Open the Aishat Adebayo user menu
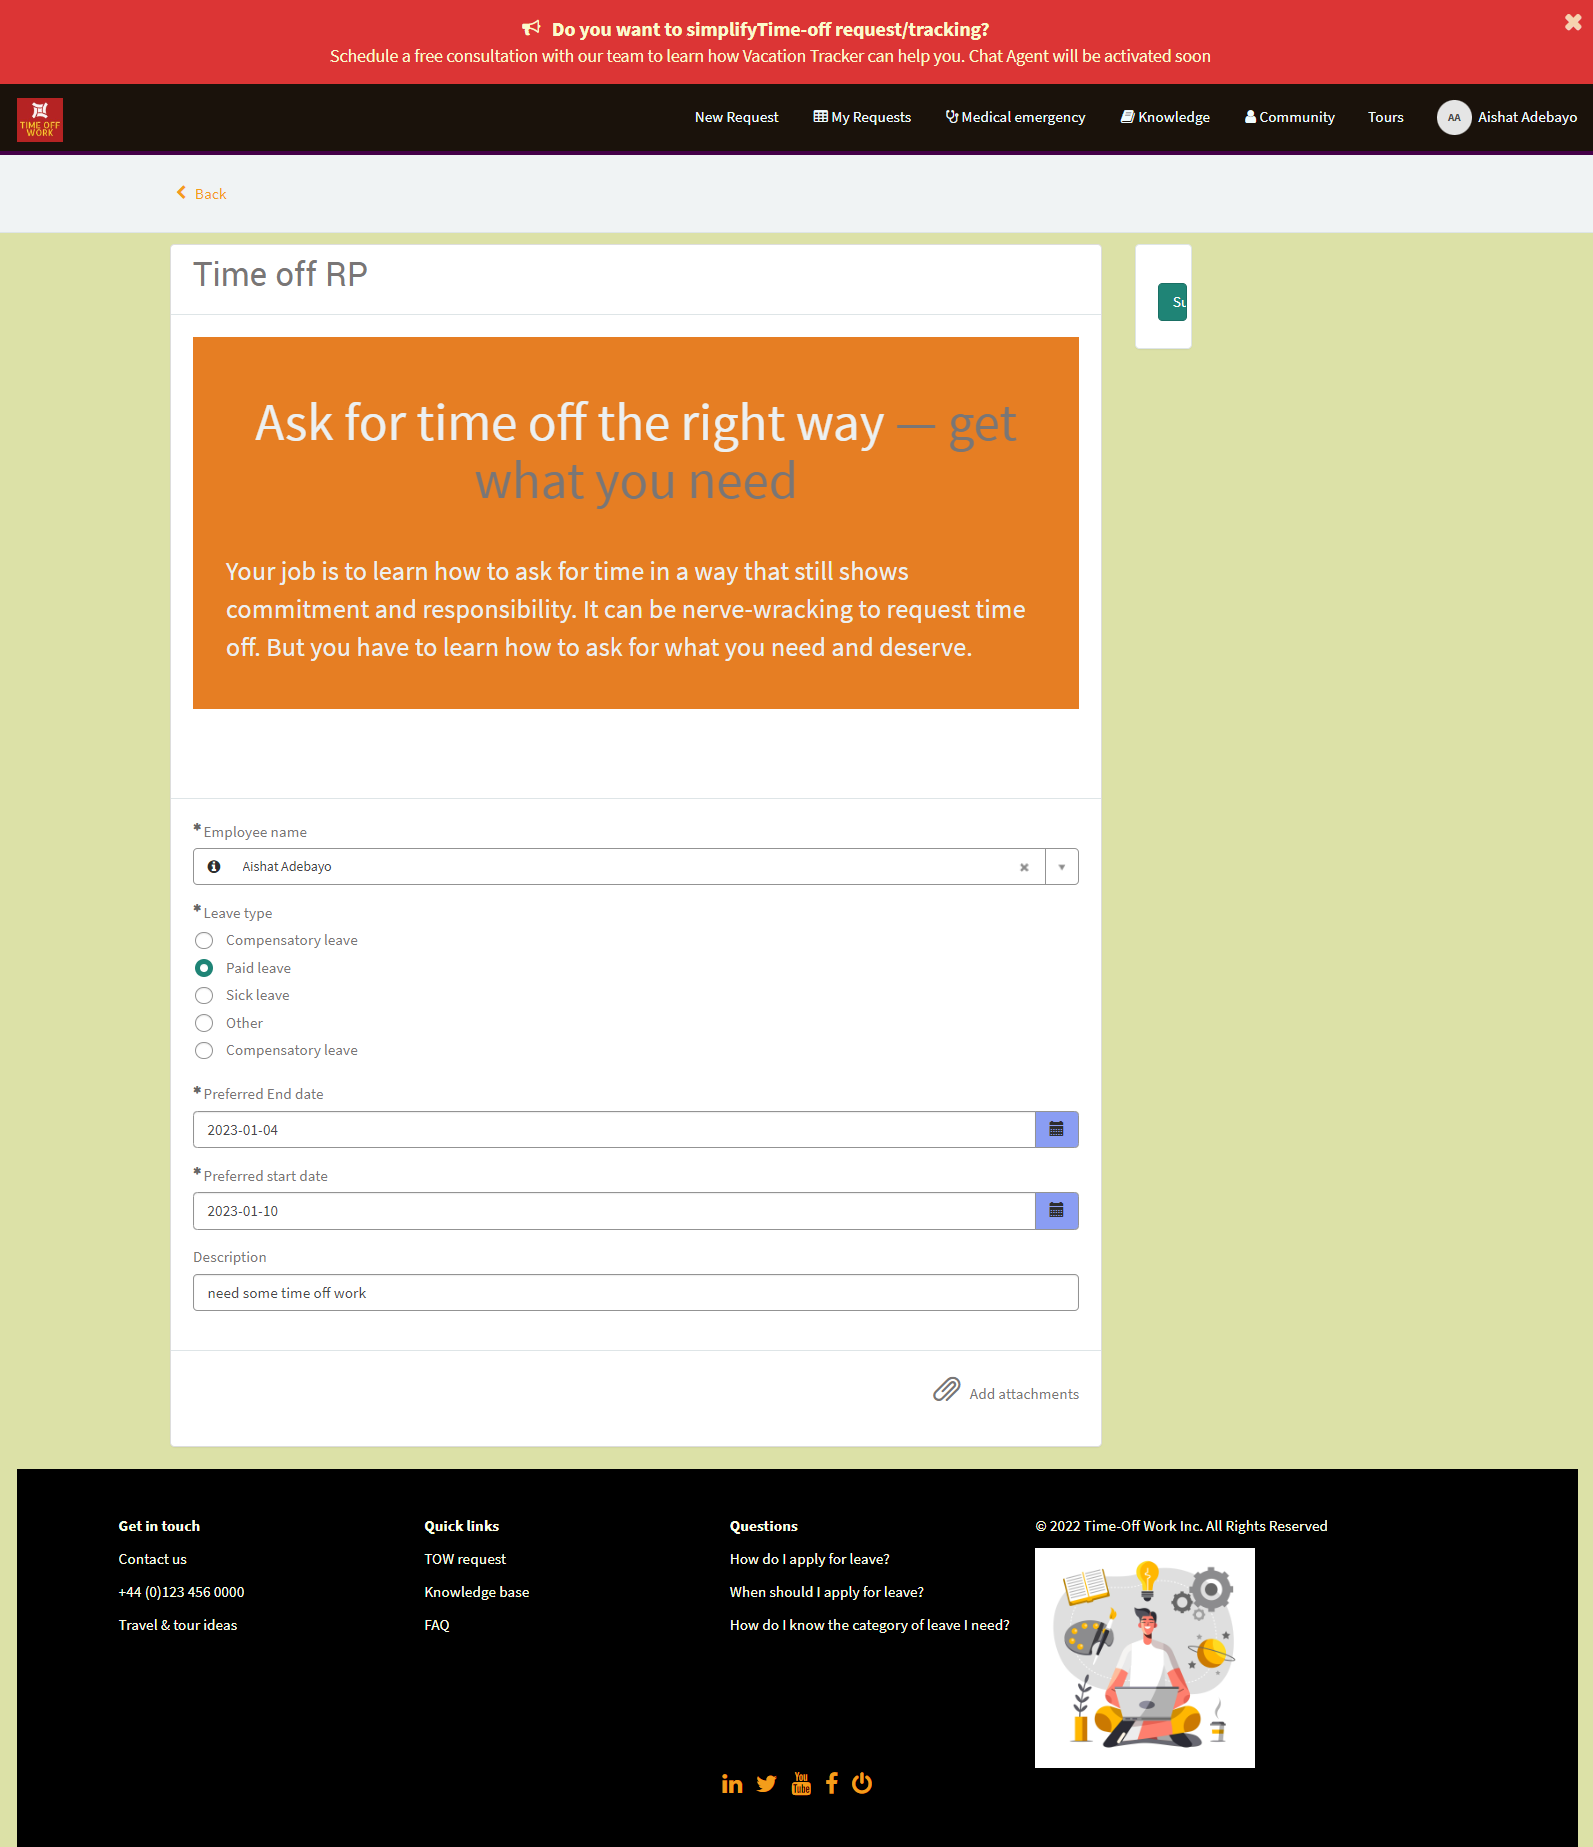This screenshot has height=1847, width=1593. (x=1507, y=118)
